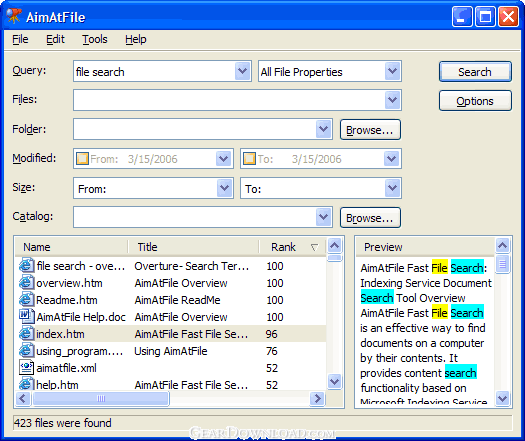Click inside the Catalog text field
The height and width of the screenshot is (441, 525).
[195, 217]
